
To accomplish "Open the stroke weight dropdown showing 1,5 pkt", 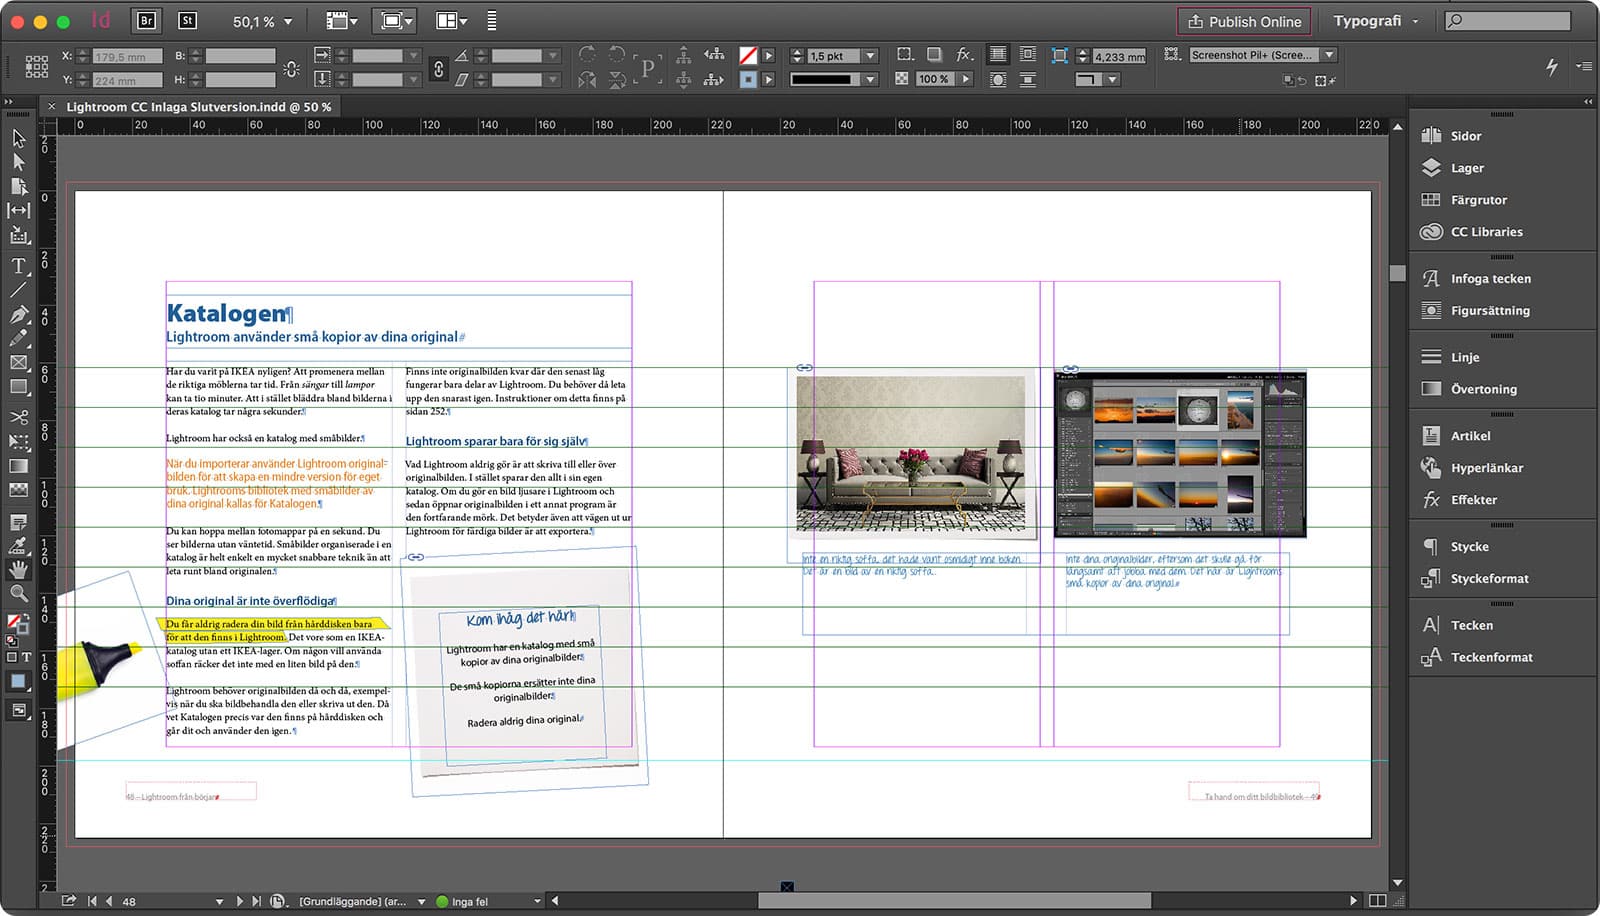I will [x=868, y=55].
